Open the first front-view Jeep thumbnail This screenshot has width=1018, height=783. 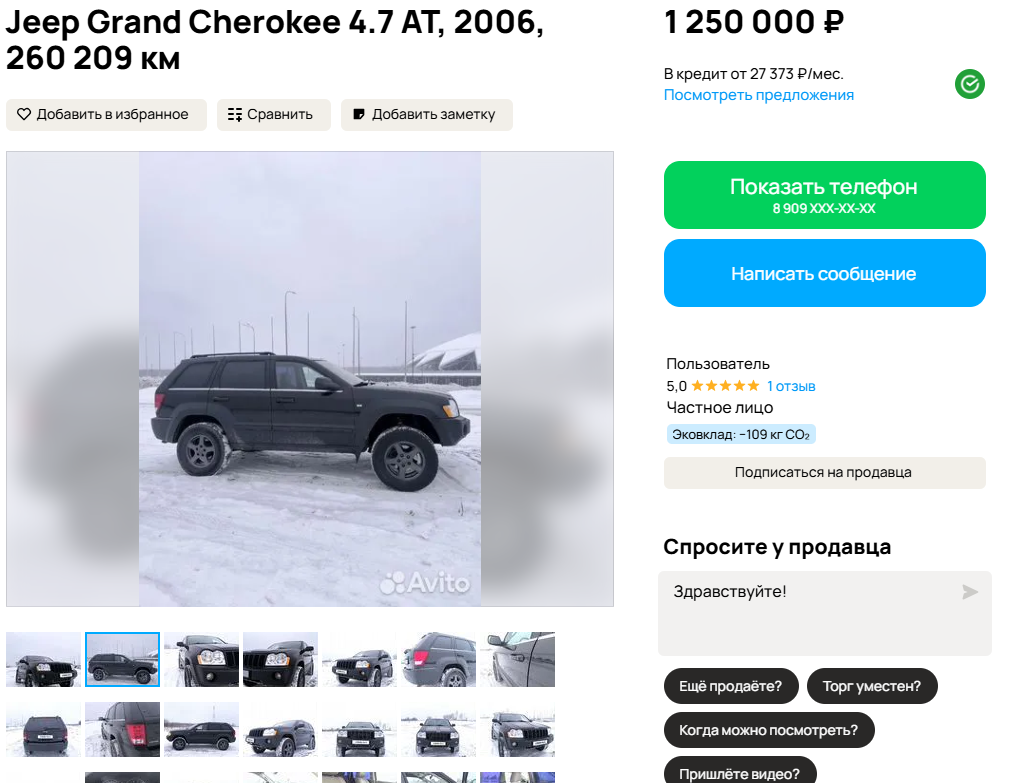[43, 660]
